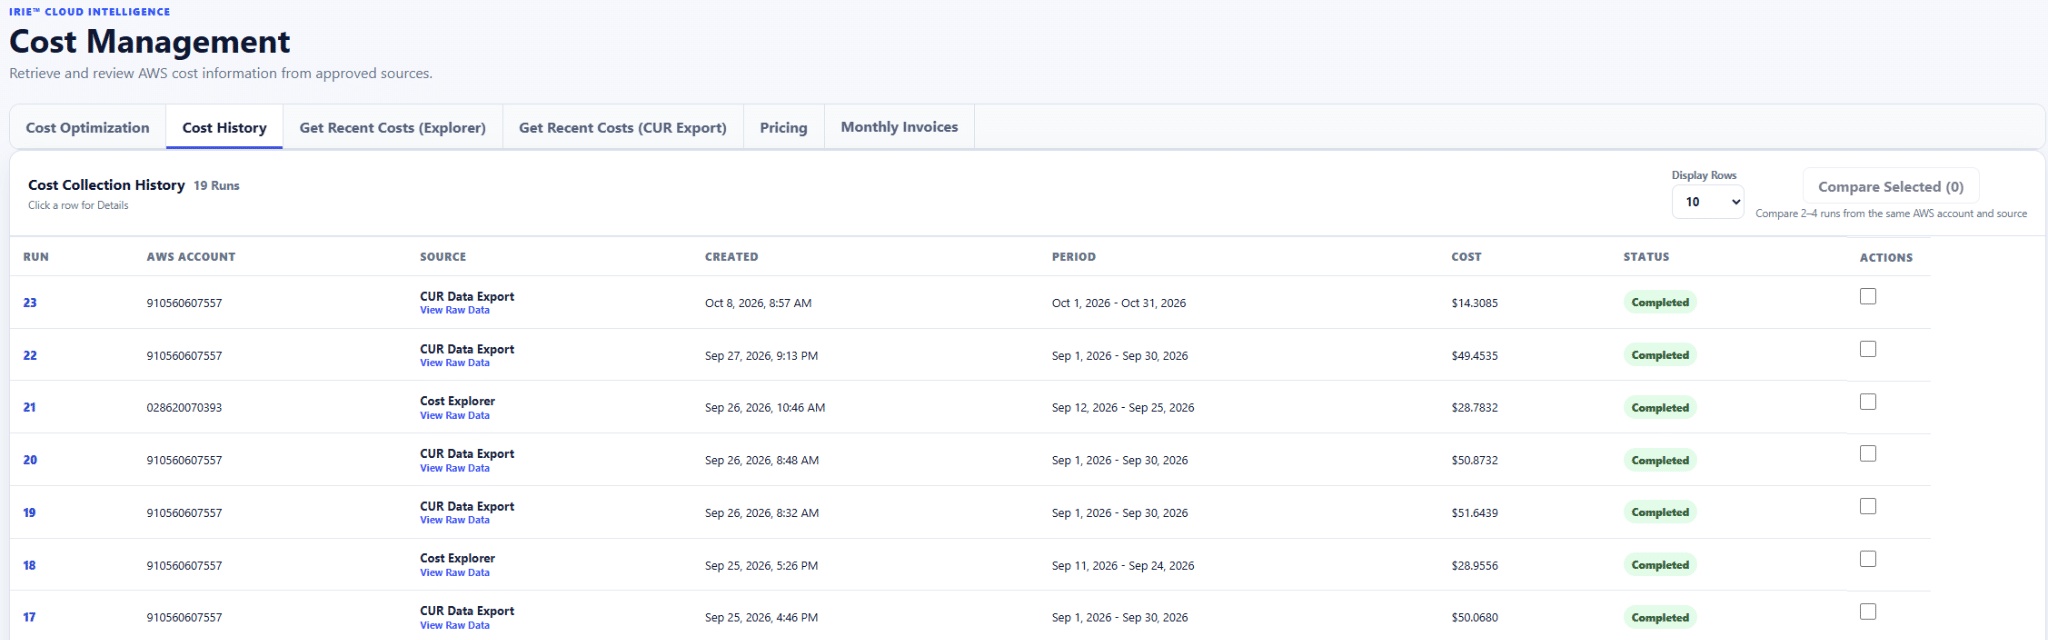Click the period Sep 12, 2026 - Sep 25, 2026
The height and width of the screenshot is (640, 2048).
1123,408
